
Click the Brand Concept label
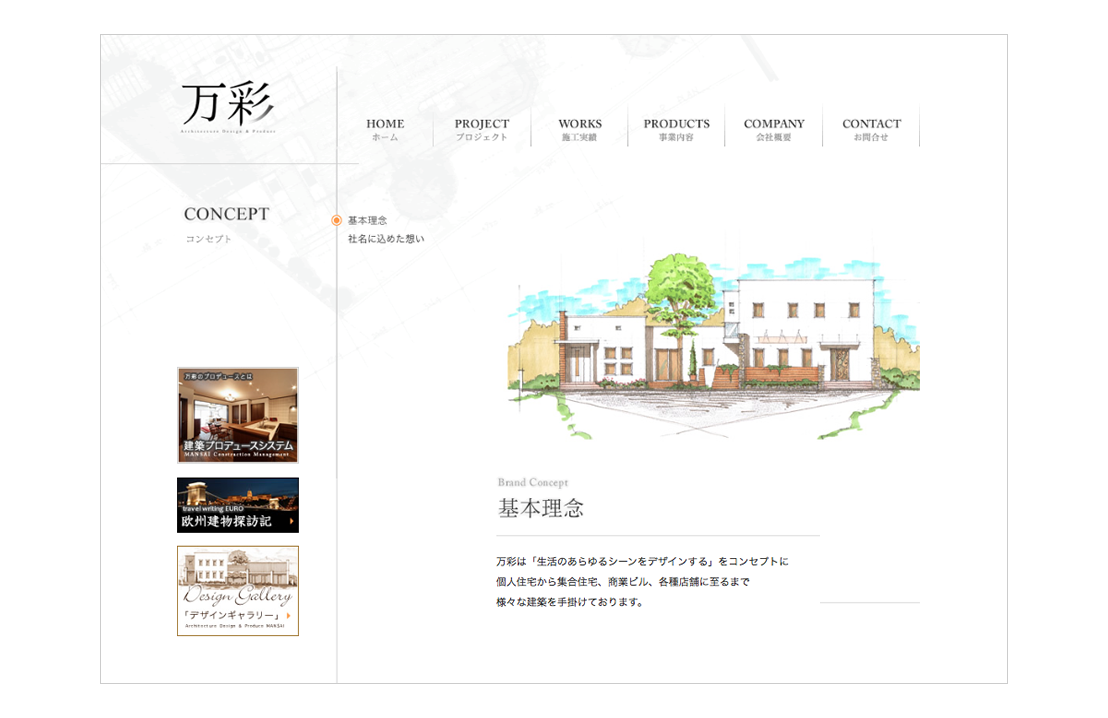coord(533,482)
